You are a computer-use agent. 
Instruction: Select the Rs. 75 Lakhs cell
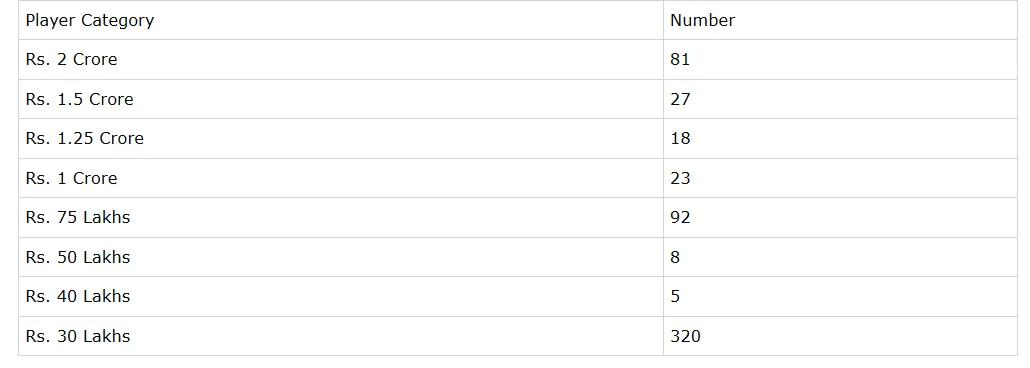click(x=340, y=218)
